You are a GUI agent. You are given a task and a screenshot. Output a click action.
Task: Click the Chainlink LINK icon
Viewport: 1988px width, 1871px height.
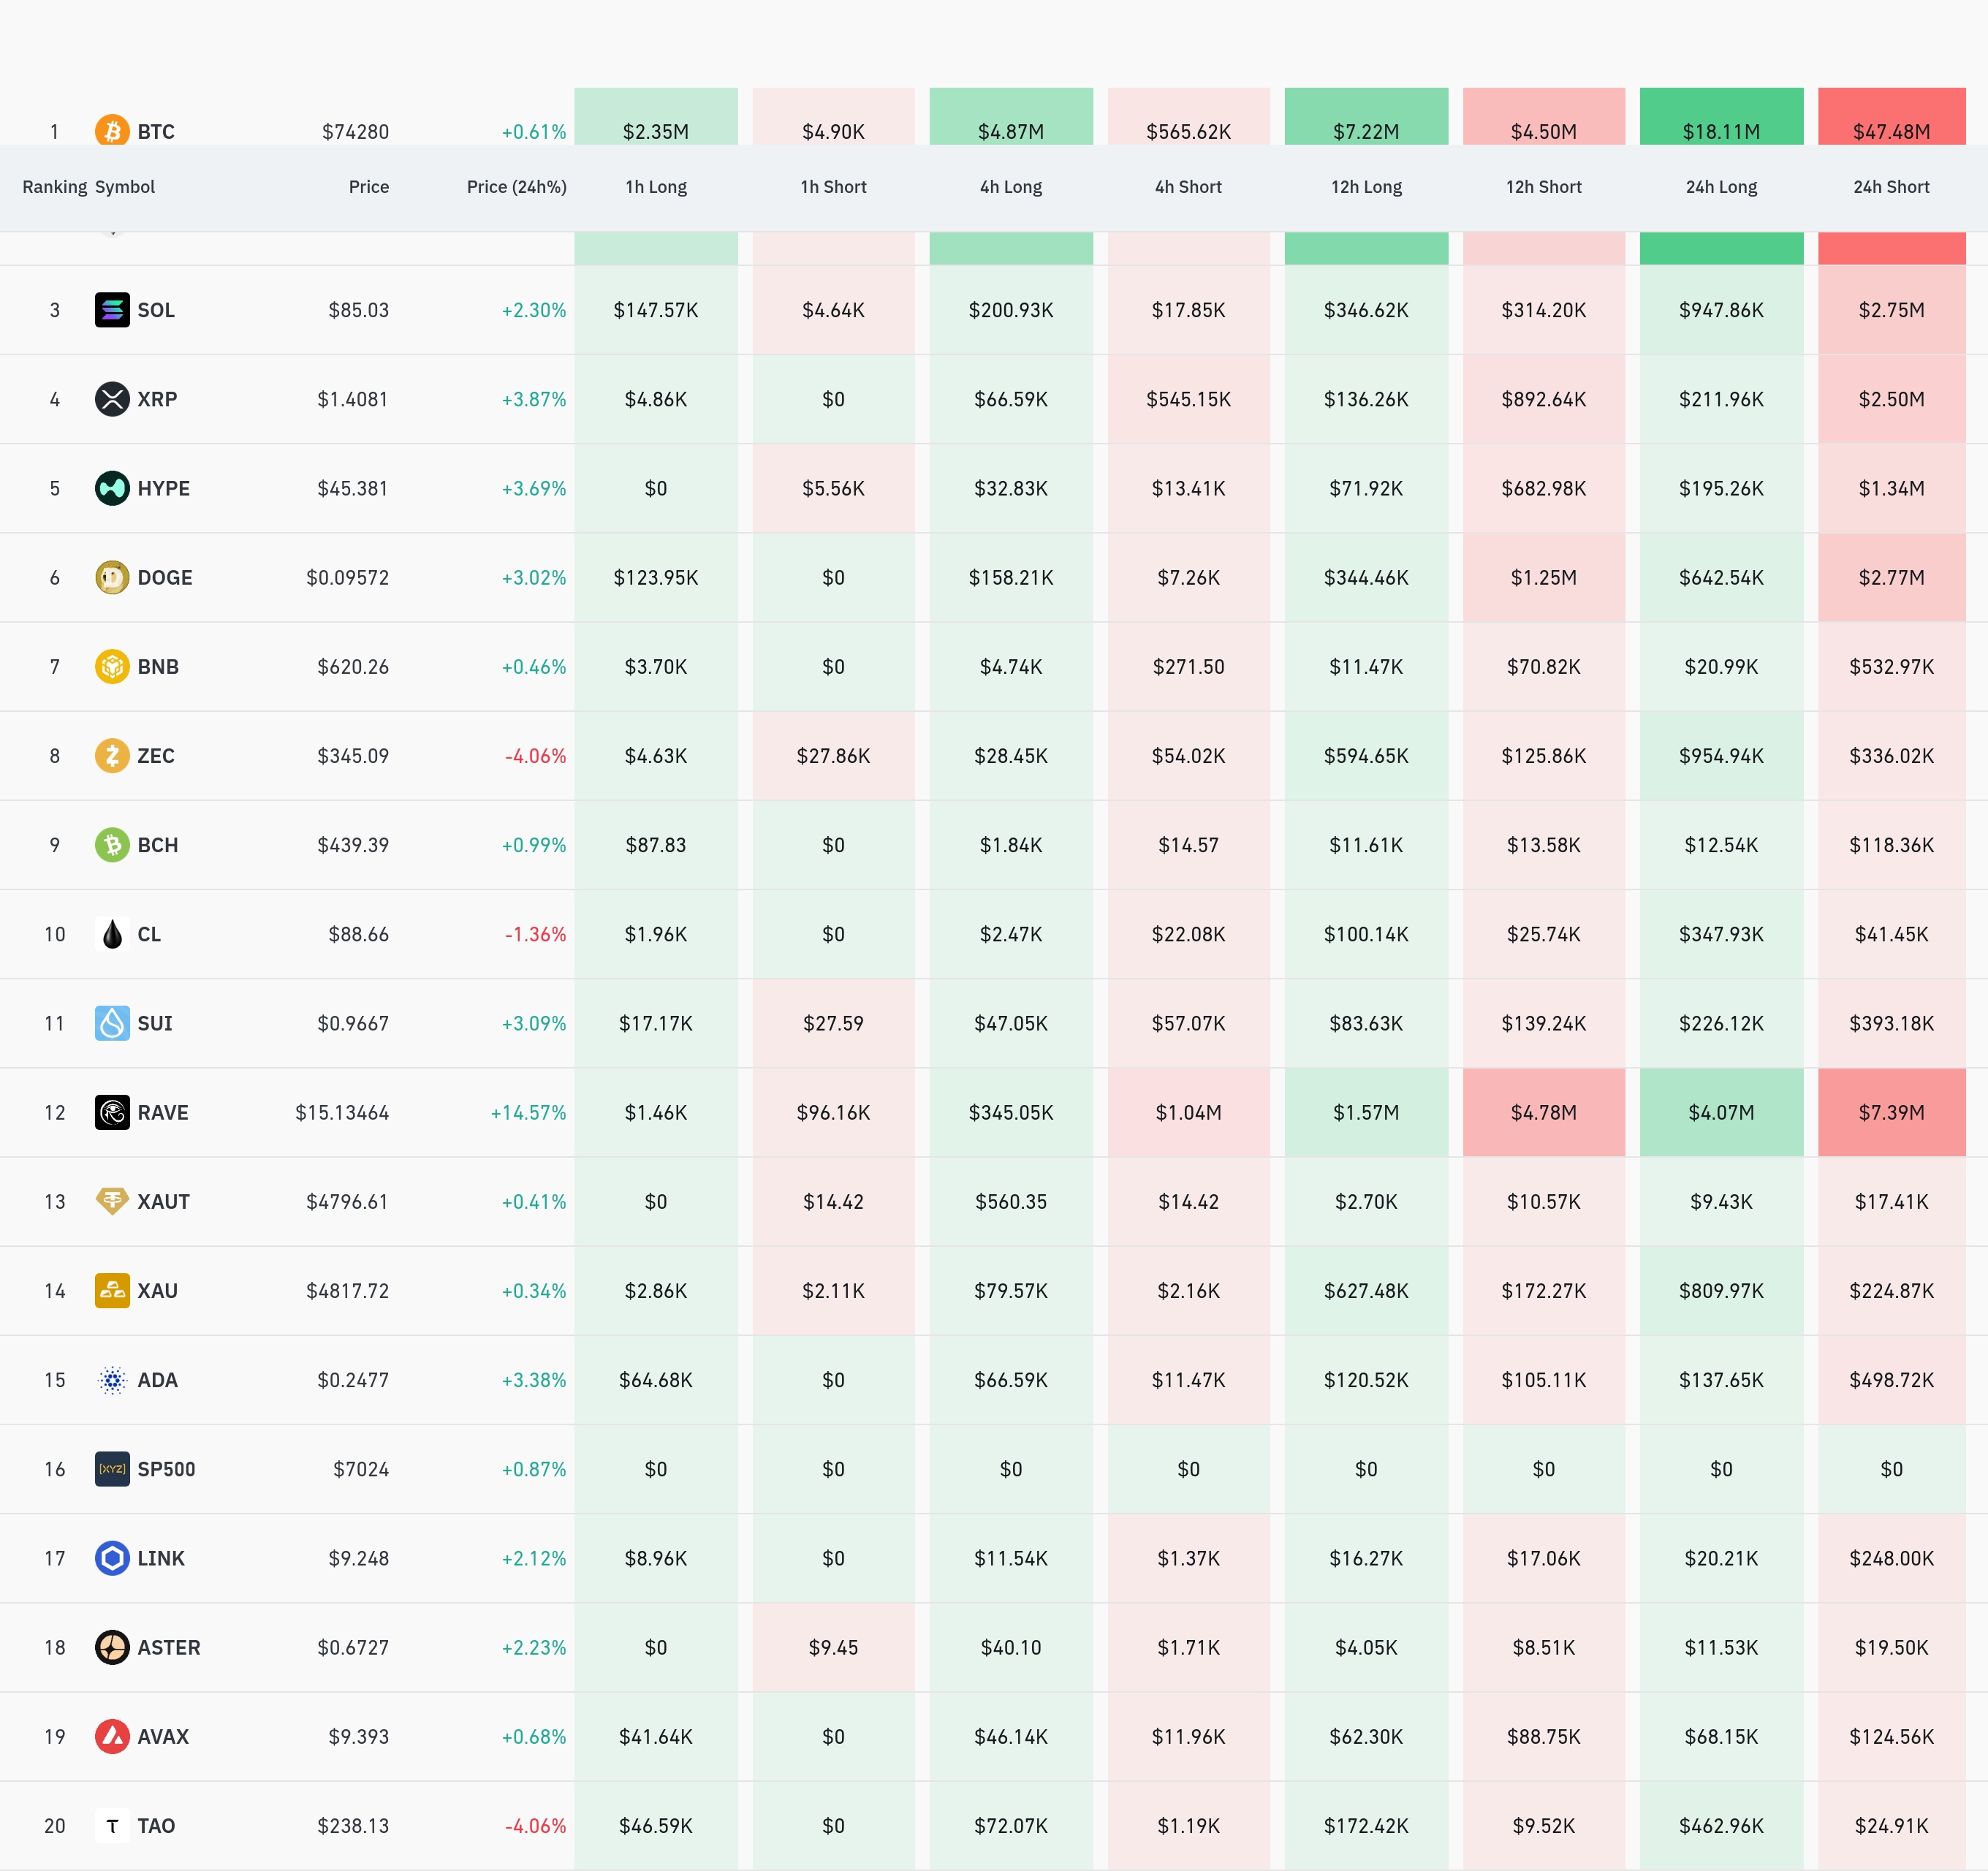point(112,1558)
